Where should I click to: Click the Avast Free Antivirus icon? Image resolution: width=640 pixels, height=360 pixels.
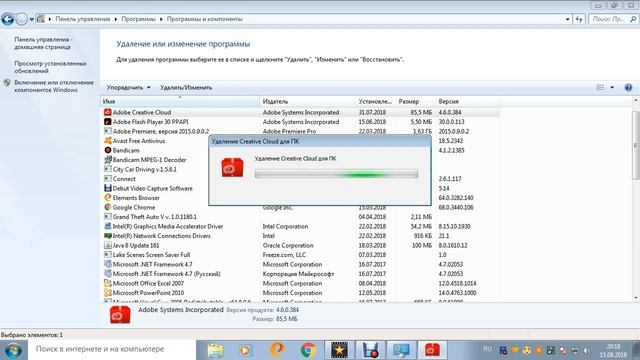pos(107,140)
